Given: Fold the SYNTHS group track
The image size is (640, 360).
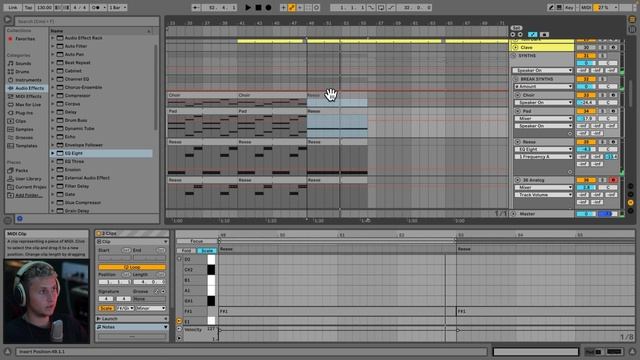Looking at the screenshot, I should (514, 56).
